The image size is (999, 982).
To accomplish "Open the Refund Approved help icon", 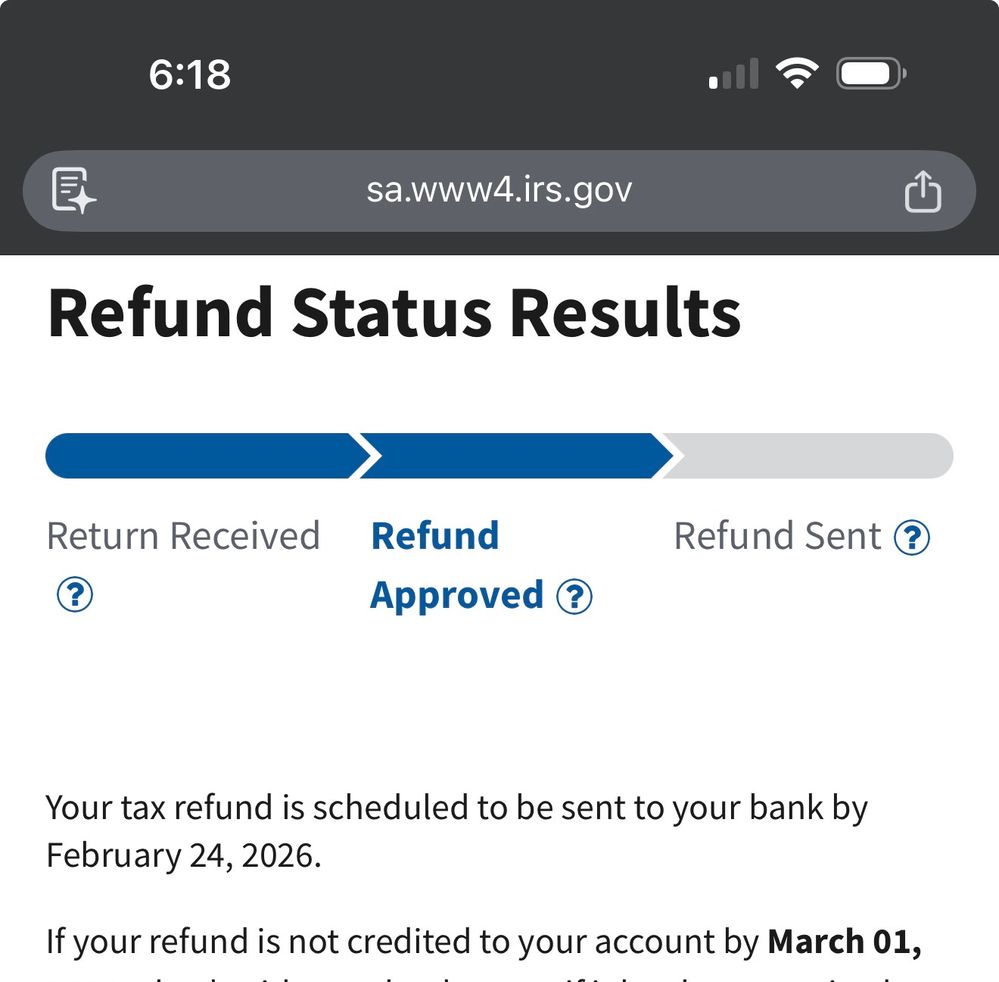I will point(574,597).
